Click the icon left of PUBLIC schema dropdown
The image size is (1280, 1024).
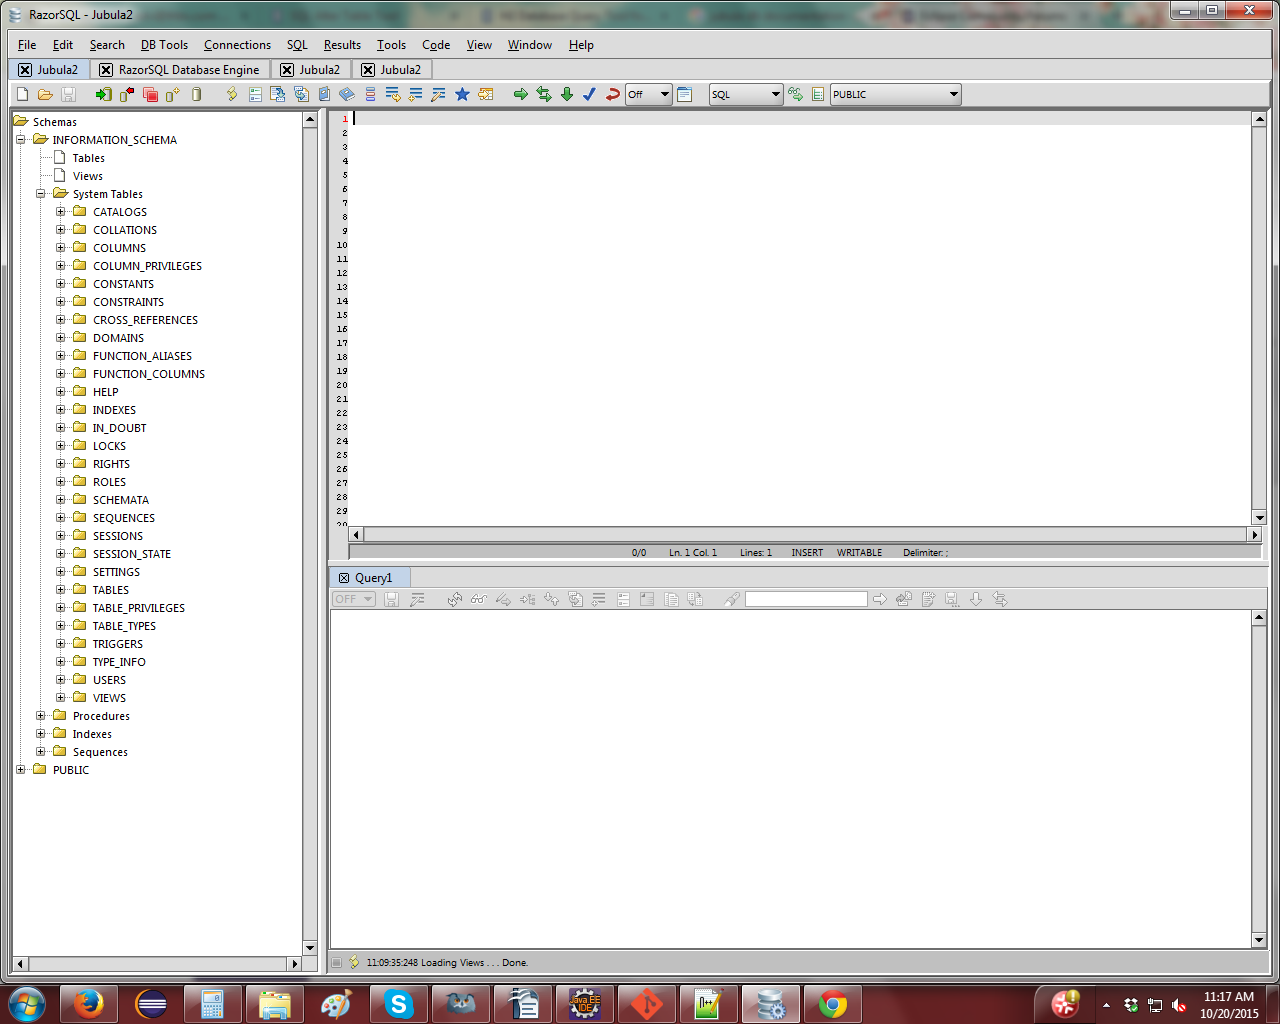click(818, 94)
